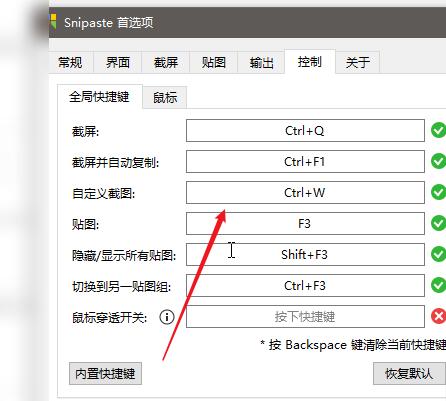Viewport: 446px width, 401px height.
Task: Select the 全局快捷键 sub-tab
Action: click(x=99, y=97)
